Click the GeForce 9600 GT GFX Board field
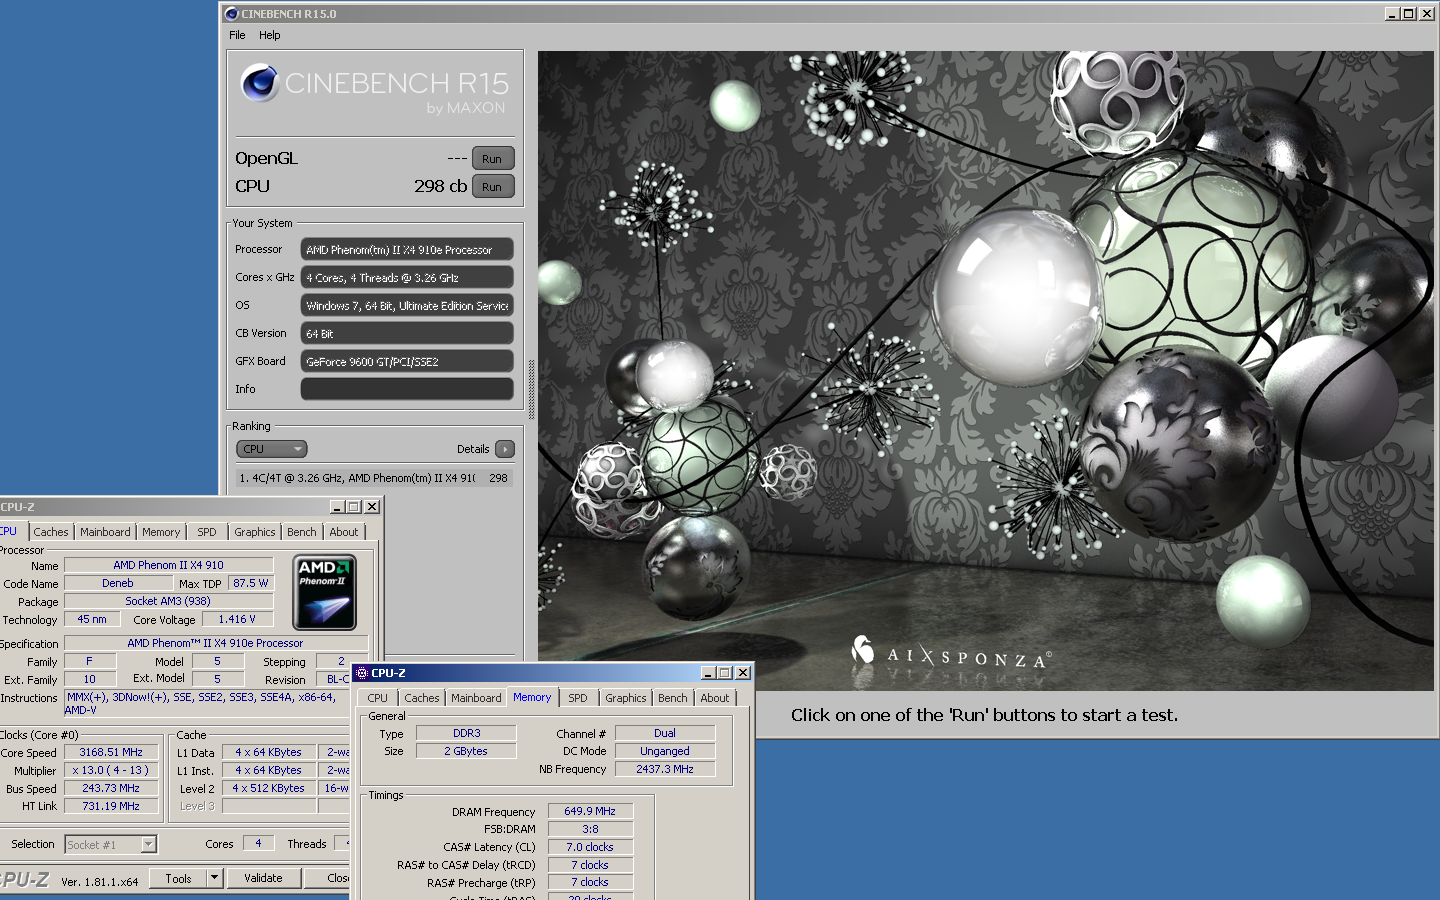 407,361
